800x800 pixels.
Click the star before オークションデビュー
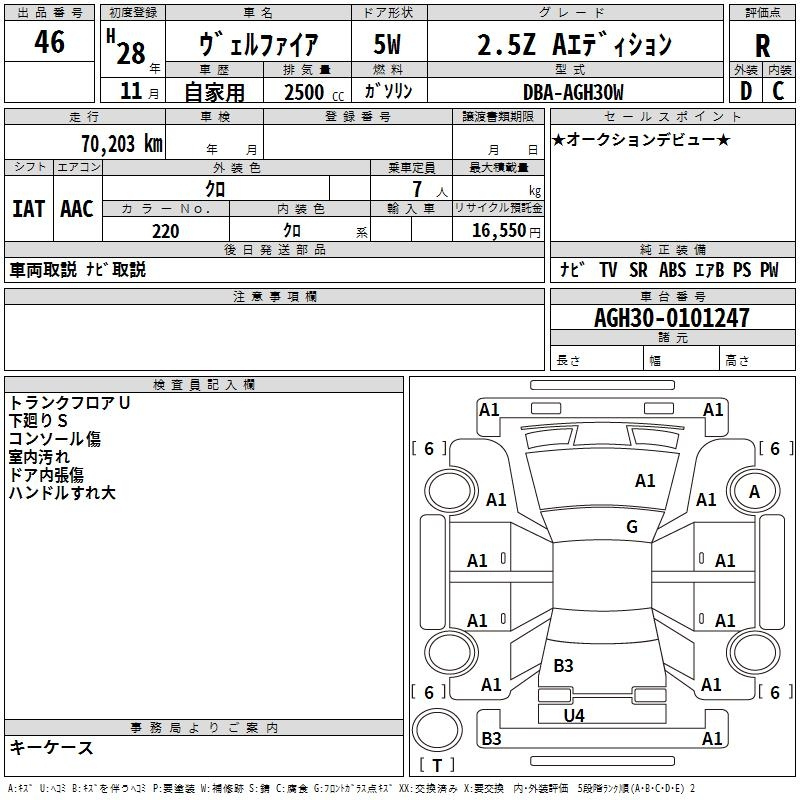559,139
